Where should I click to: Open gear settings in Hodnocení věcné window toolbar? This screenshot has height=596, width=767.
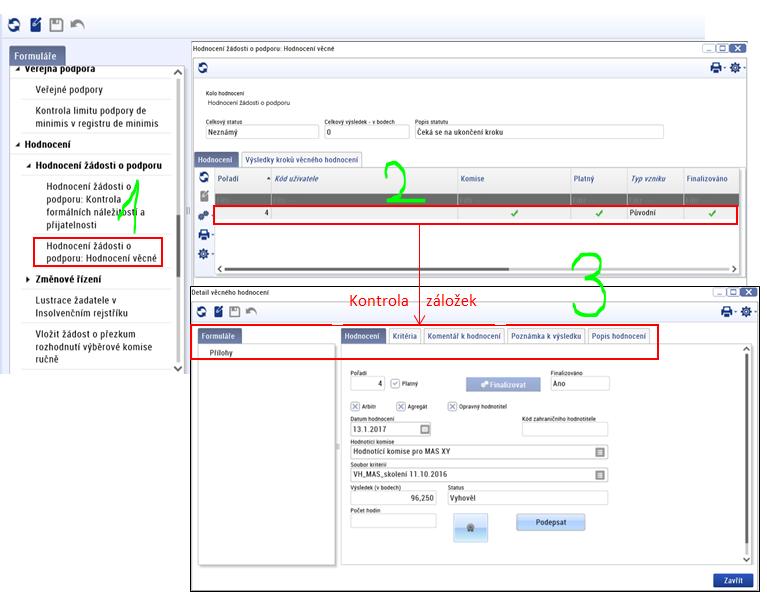[735, 68]
